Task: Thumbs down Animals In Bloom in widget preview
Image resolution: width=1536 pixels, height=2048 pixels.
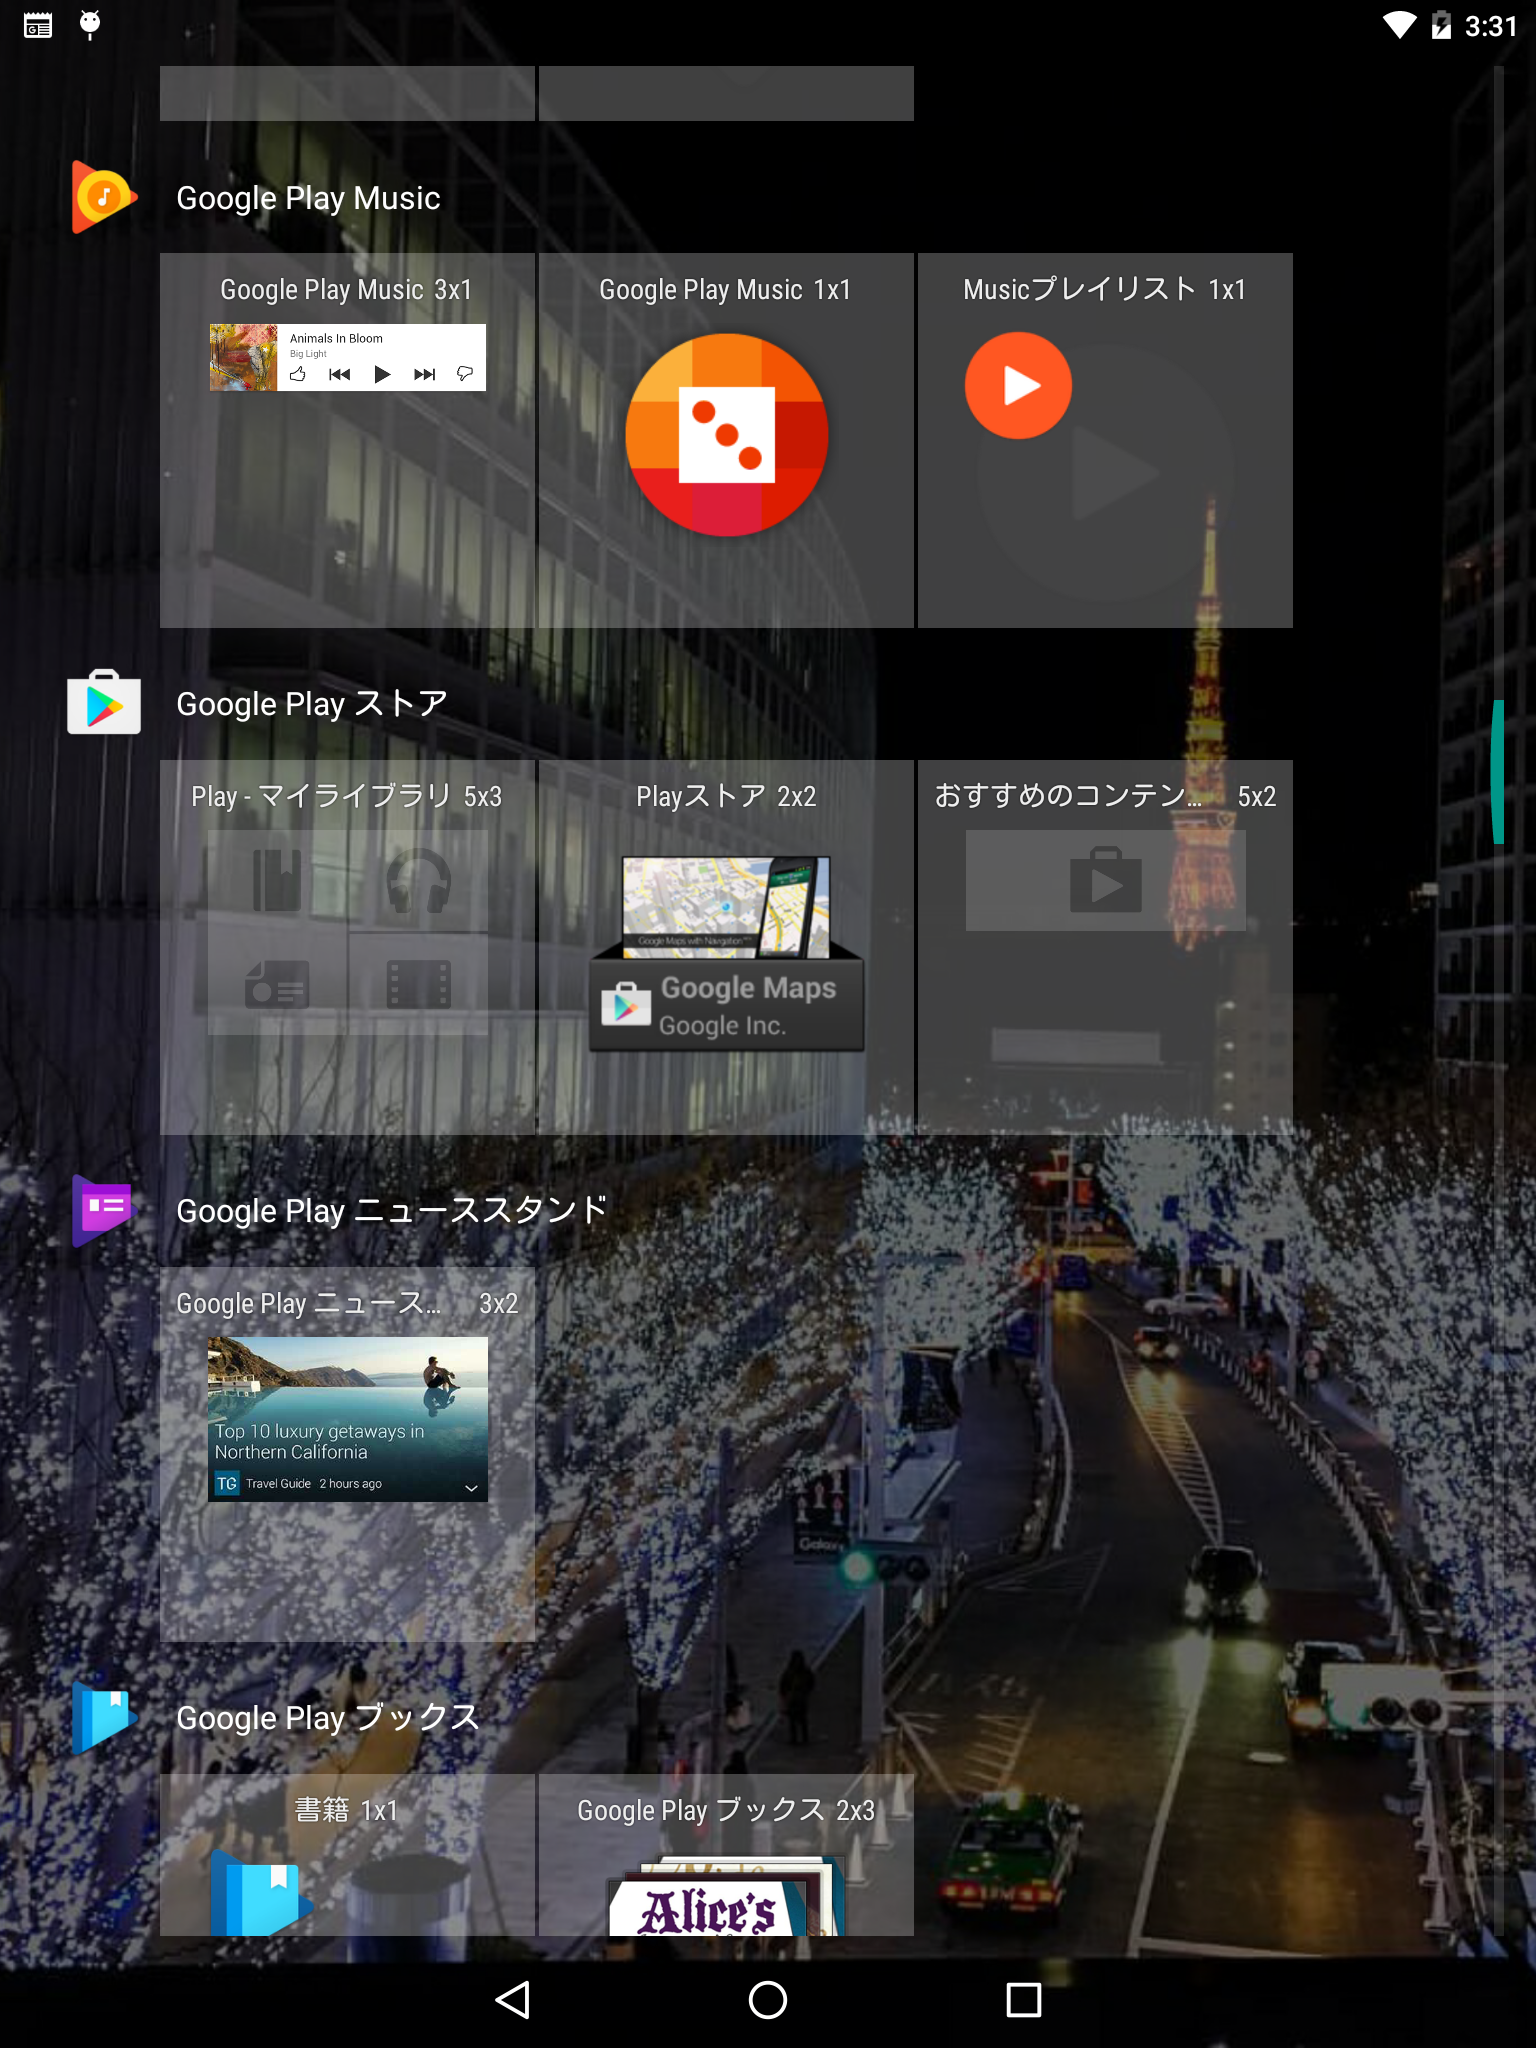Action: pos(465,374)
